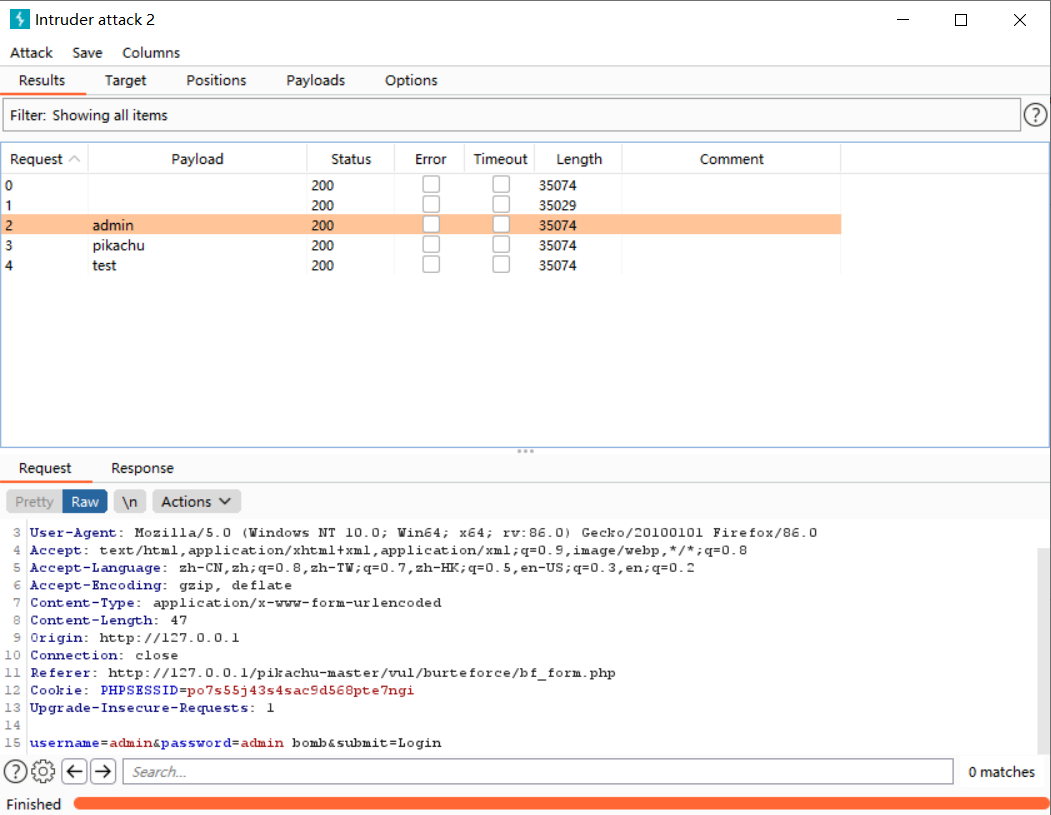Select the row with length 35029

coord(421,205)
